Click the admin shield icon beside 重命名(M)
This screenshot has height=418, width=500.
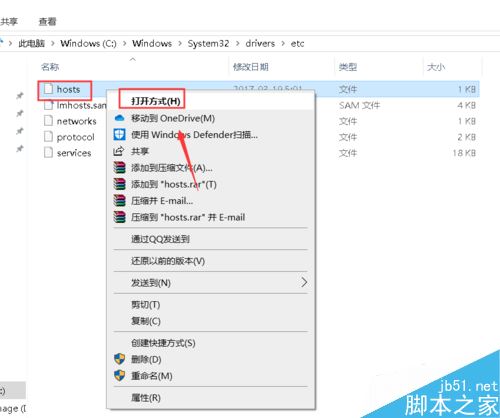[x=119, y=376]
